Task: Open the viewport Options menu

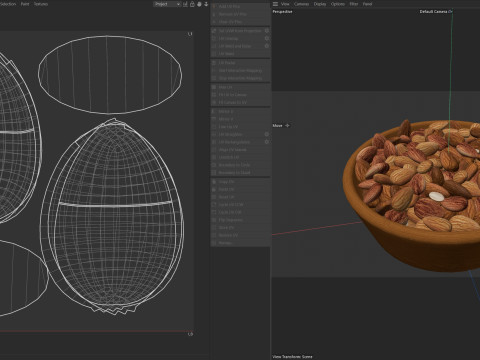Action: tap(338, 4)
